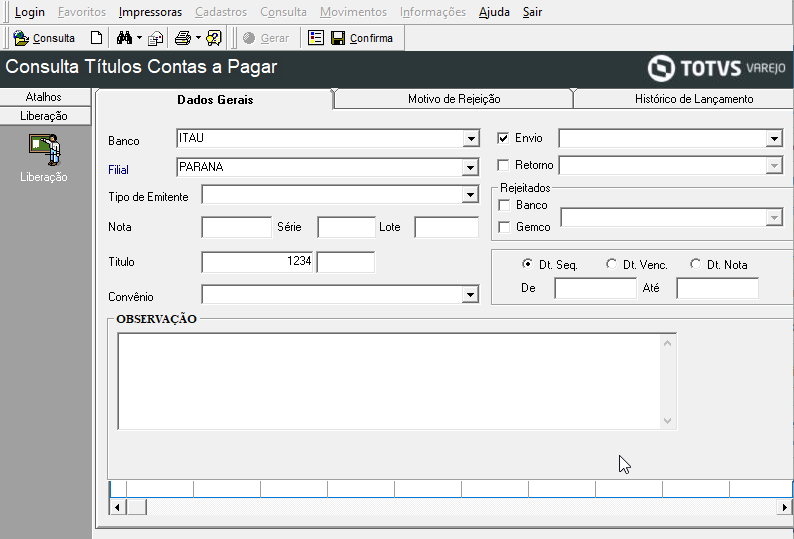Click the Sair menu item

click(532, 12)
